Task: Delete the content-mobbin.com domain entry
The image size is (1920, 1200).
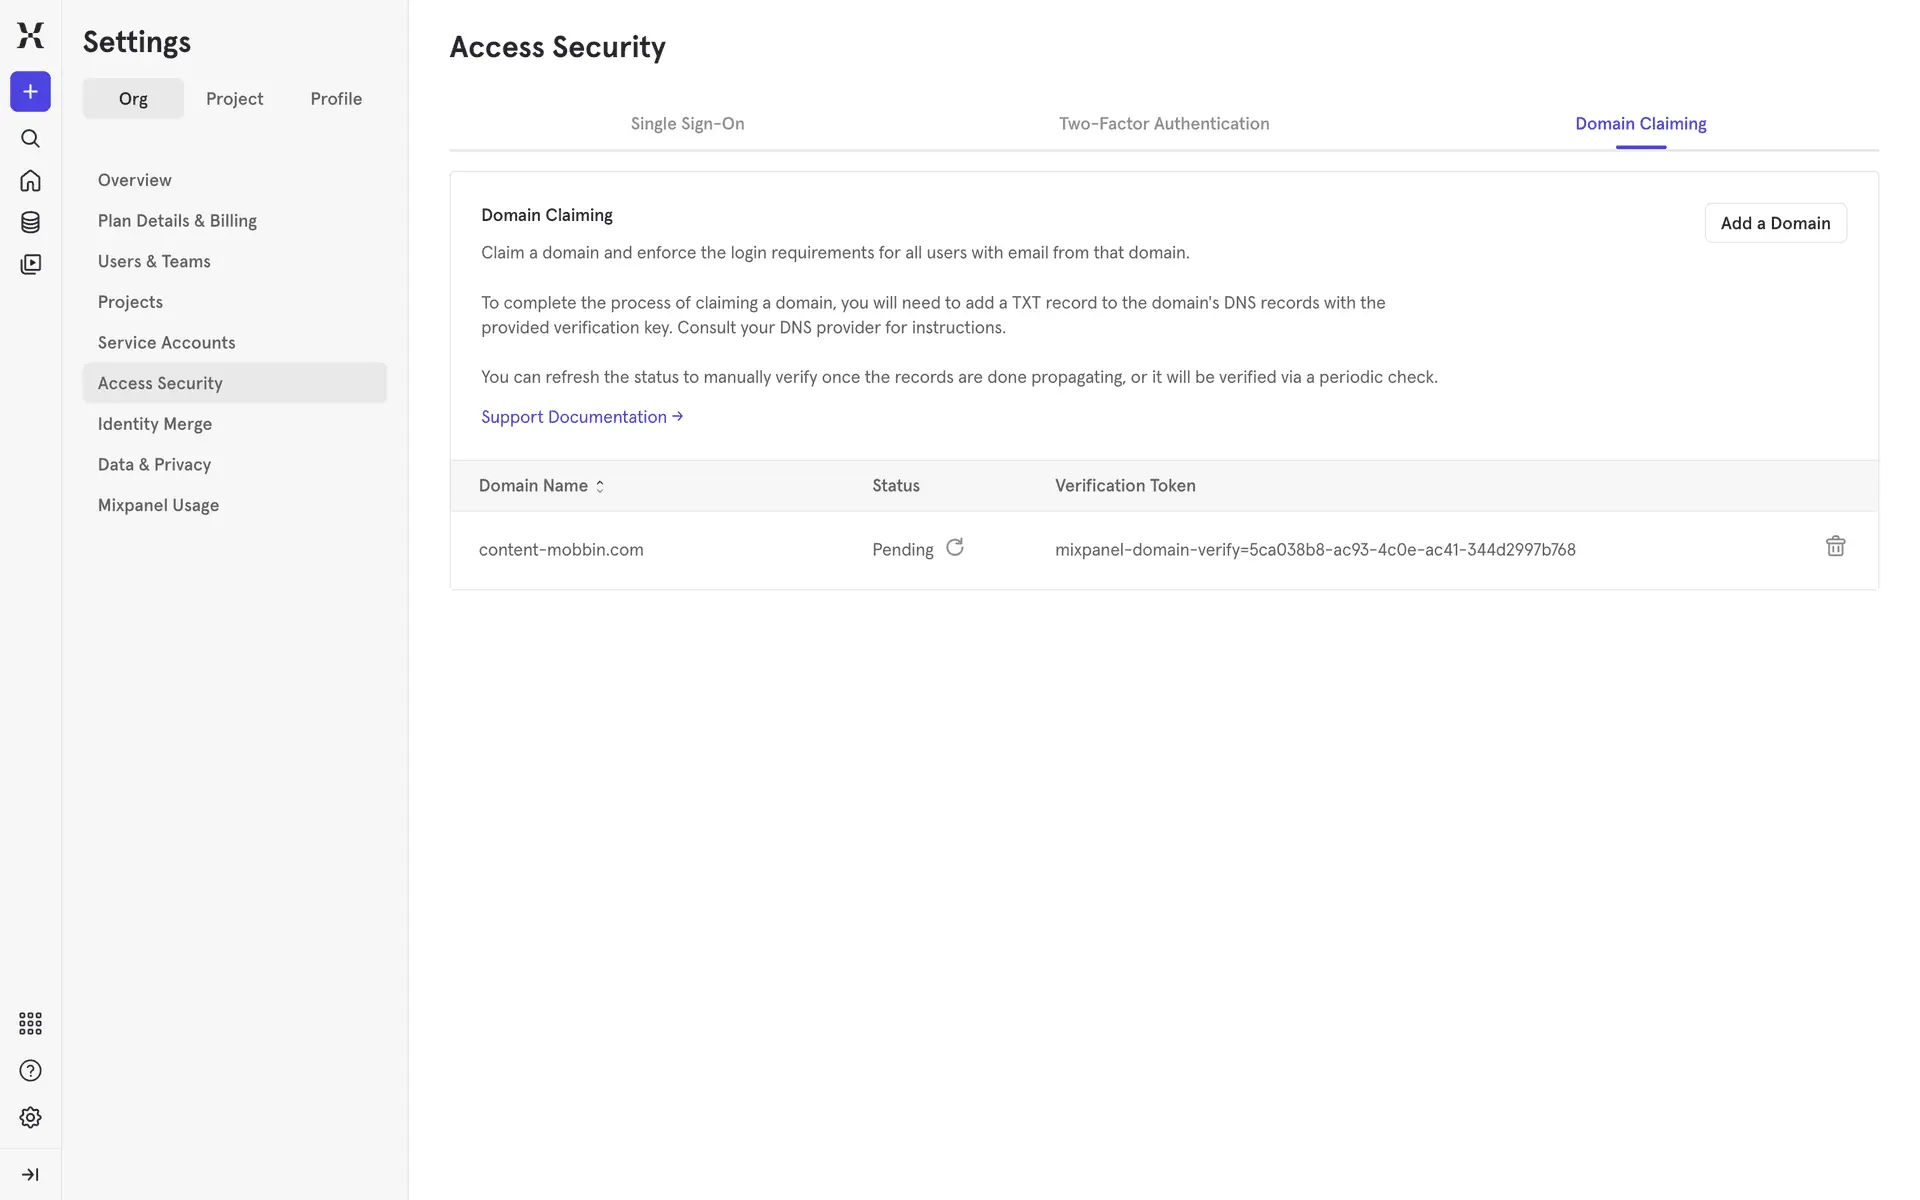Action: [1835, 546]
